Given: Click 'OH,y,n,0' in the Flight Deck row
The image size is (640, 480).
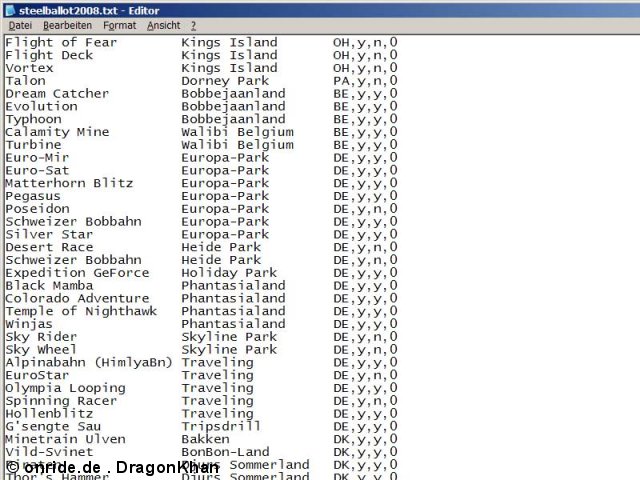Looking at the screenshot, I should [365, 55].
